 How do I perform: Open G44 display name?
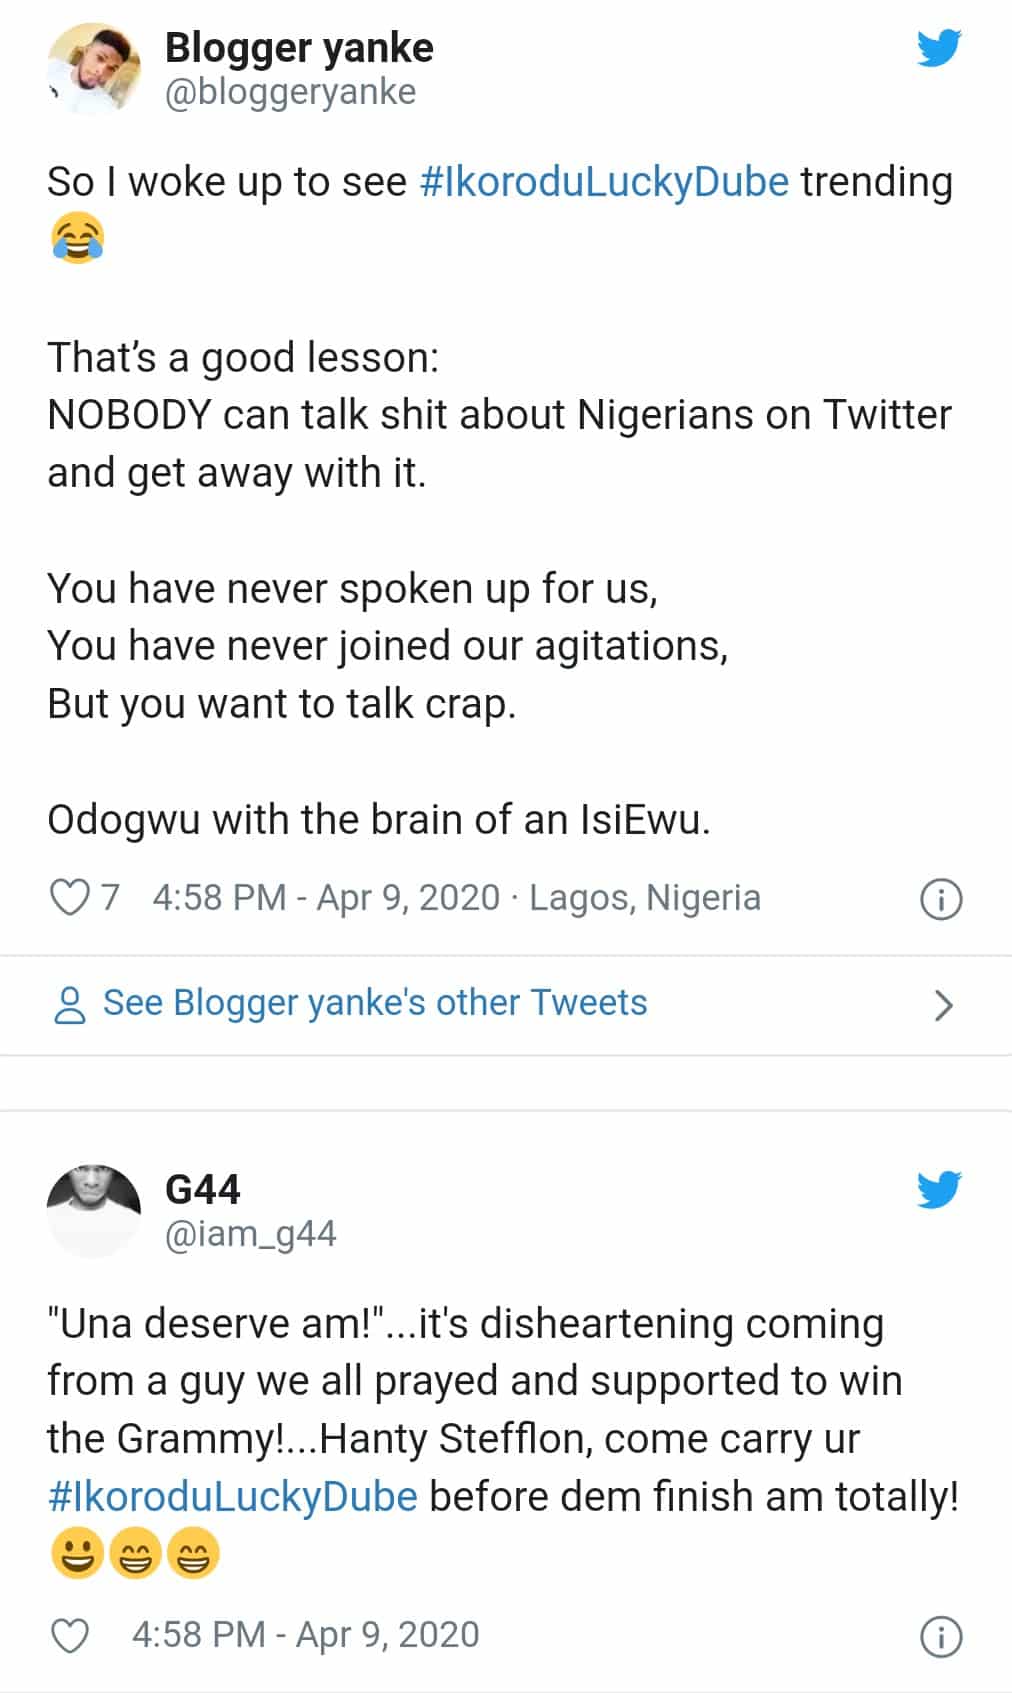point(203,1190)
